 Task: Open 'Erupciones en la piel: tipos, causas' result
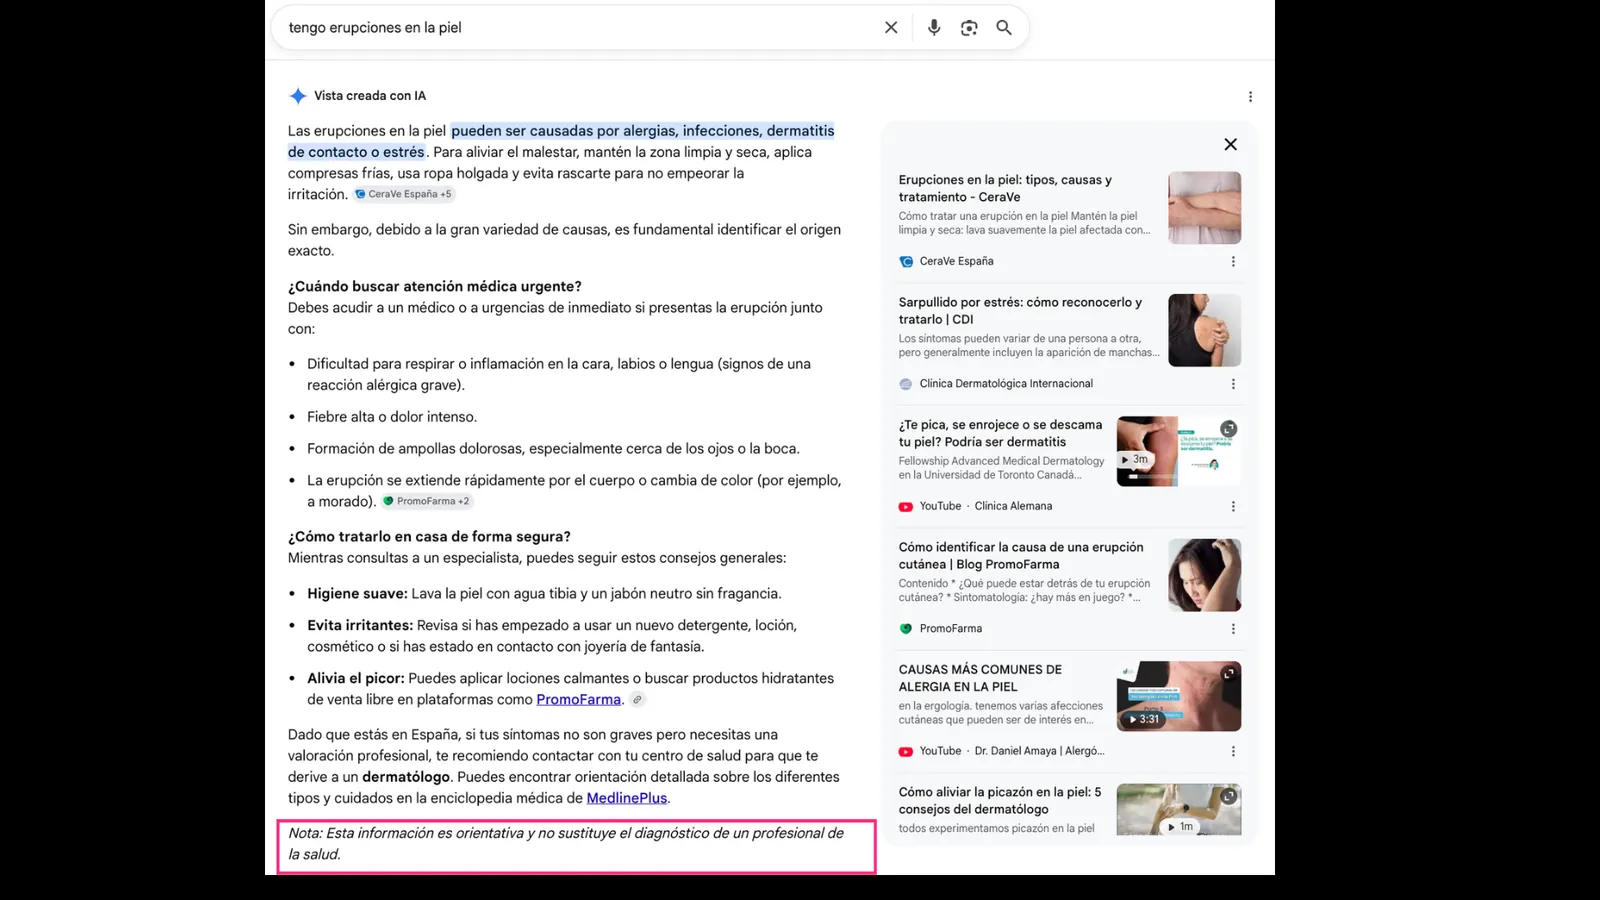1005,188
